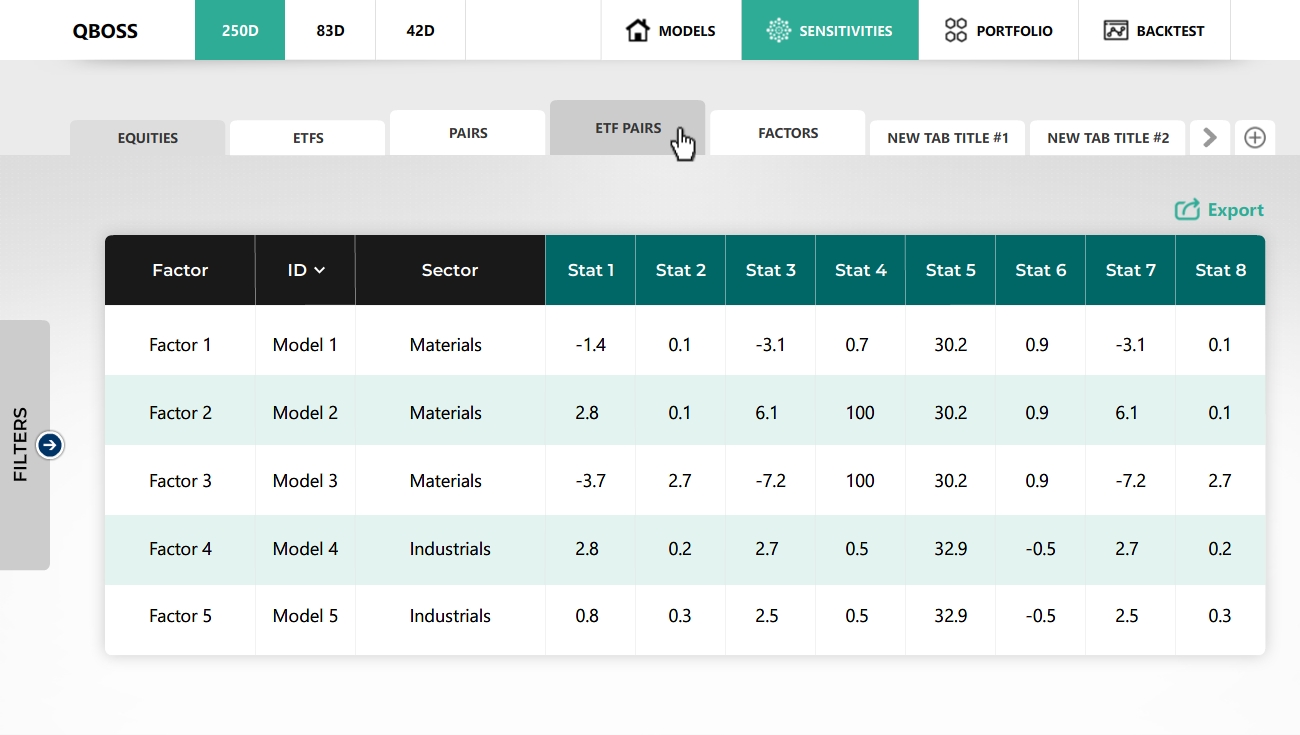Viewport: 1300px width, 735px height.
Task: Click the QBOSS logo text
Action: (x=105, y=30)
